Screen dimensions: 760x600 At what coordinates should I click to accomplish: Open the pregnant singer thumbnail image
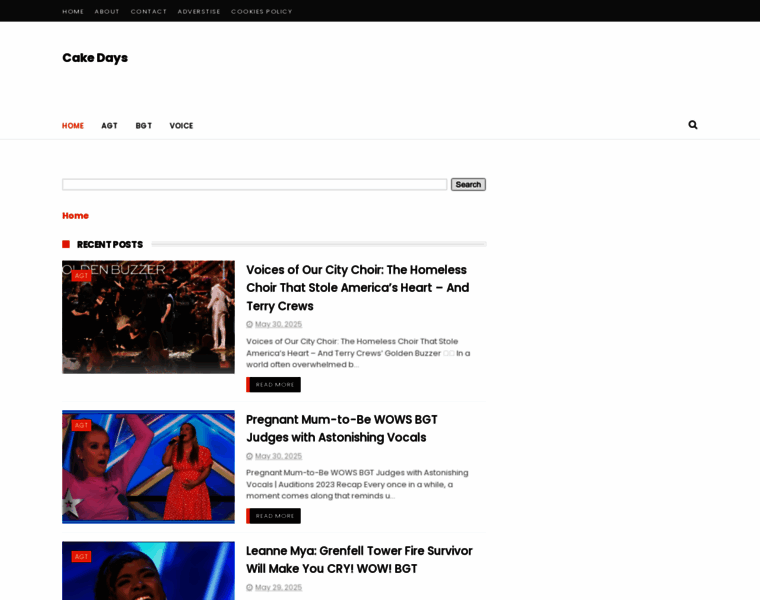click(148, 467)
